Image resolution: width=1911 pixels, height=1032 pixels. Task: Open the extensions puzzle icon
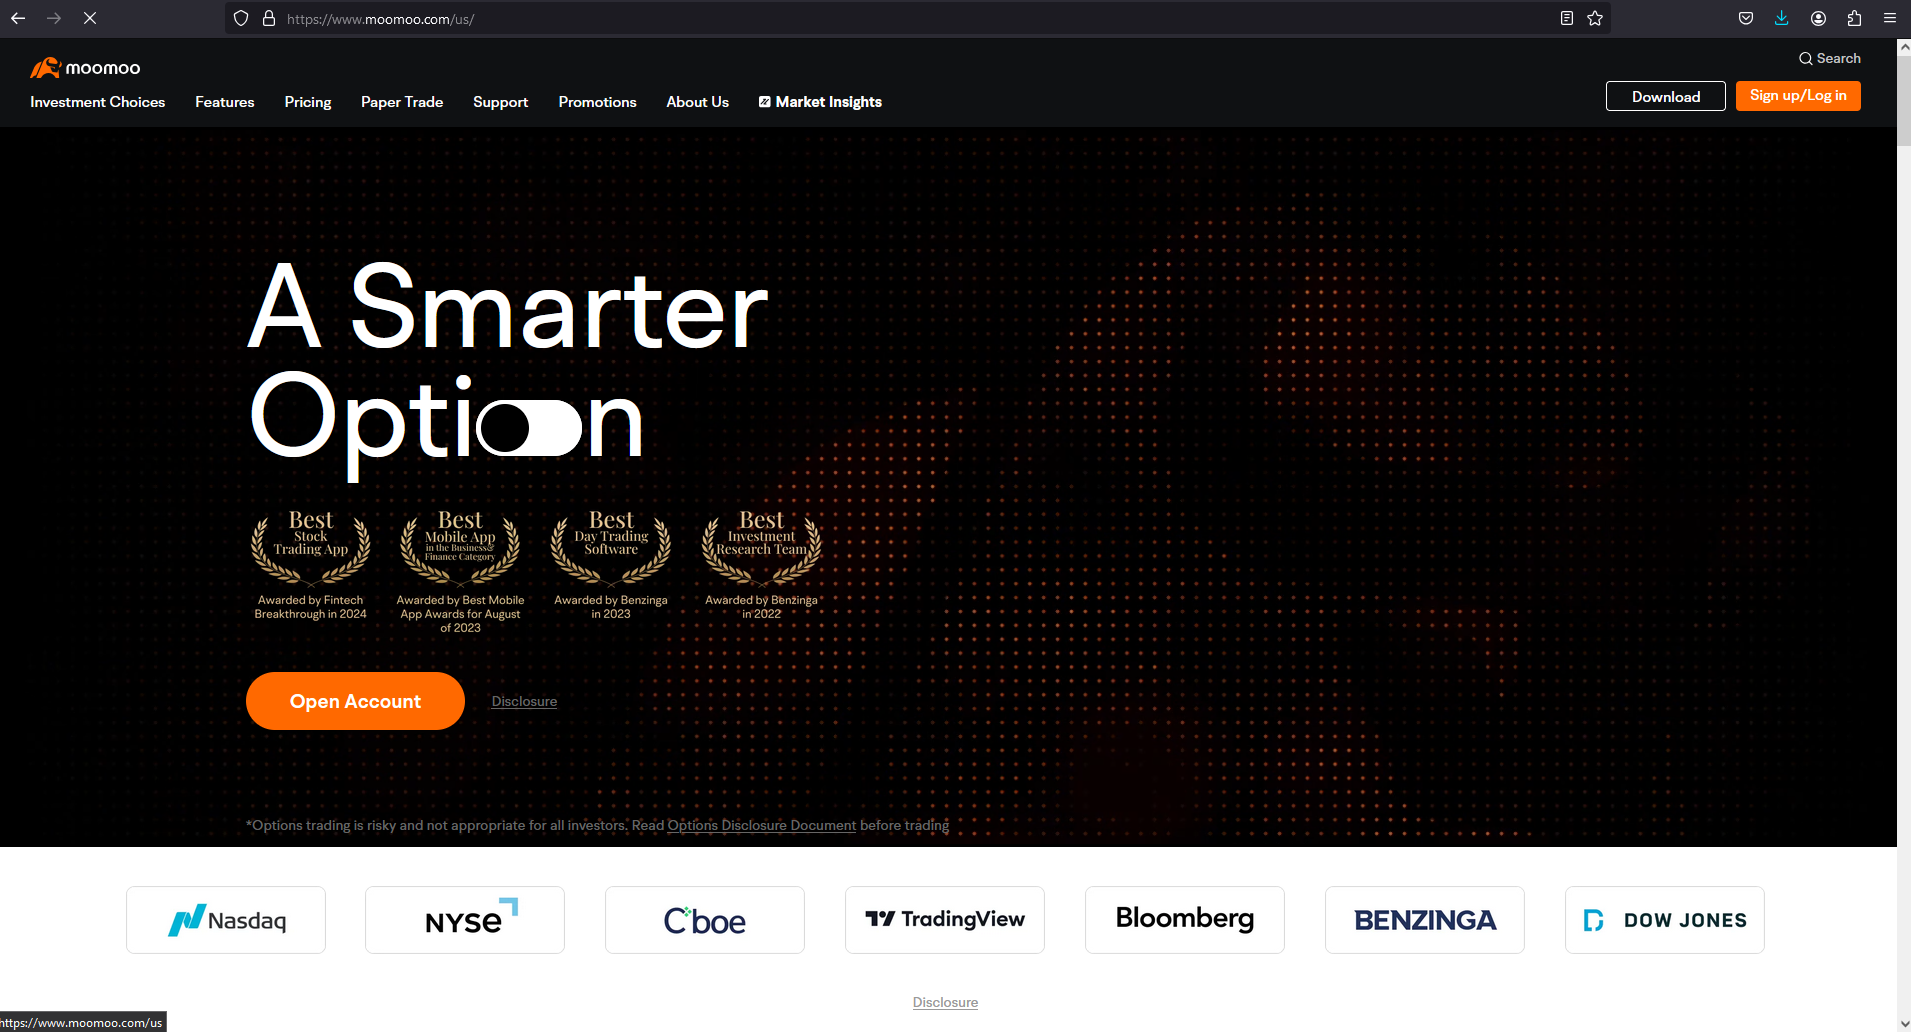1854,18
